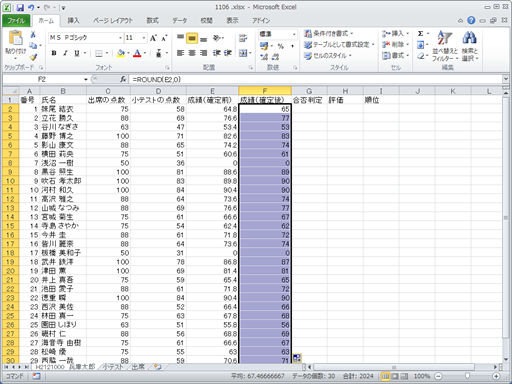The width and height of the screenshot is (512, 384).
Task: Zoom in with the plus button
Action: coord(496,376)
